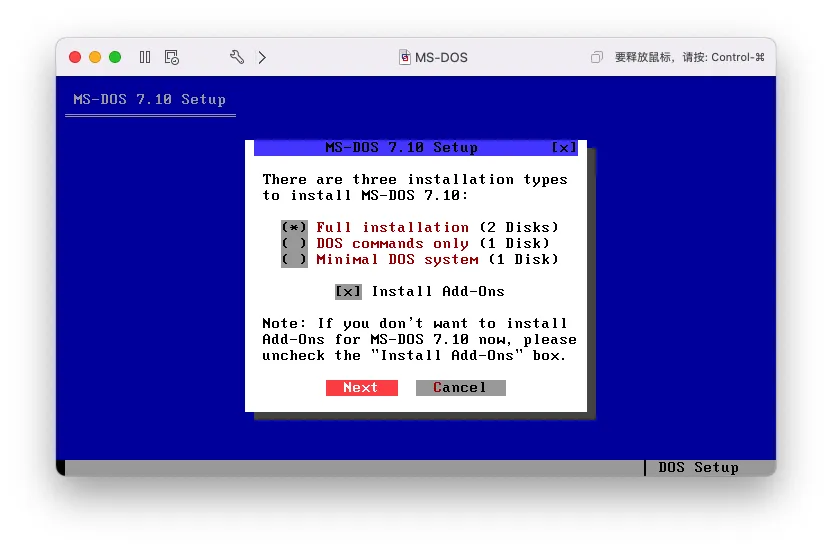Select Minimal DOS system radio option
832x550 pixels.
click(294, 259)
